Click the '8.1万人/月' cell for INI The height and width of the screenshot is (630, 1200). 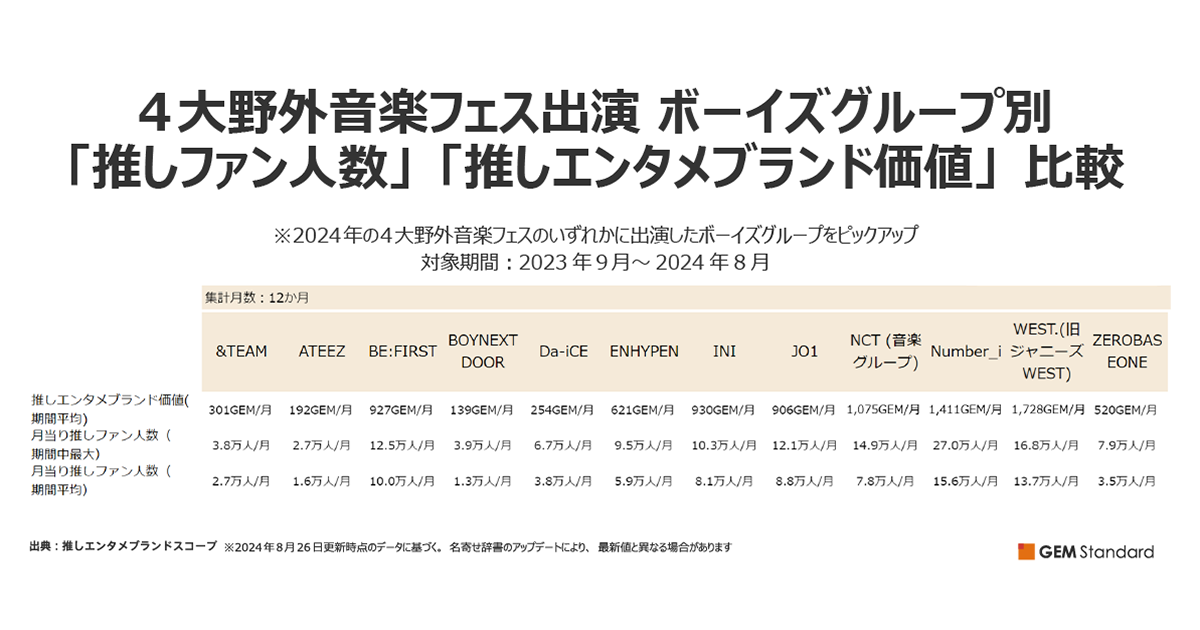pyautogui.click(x=724, y=481)
